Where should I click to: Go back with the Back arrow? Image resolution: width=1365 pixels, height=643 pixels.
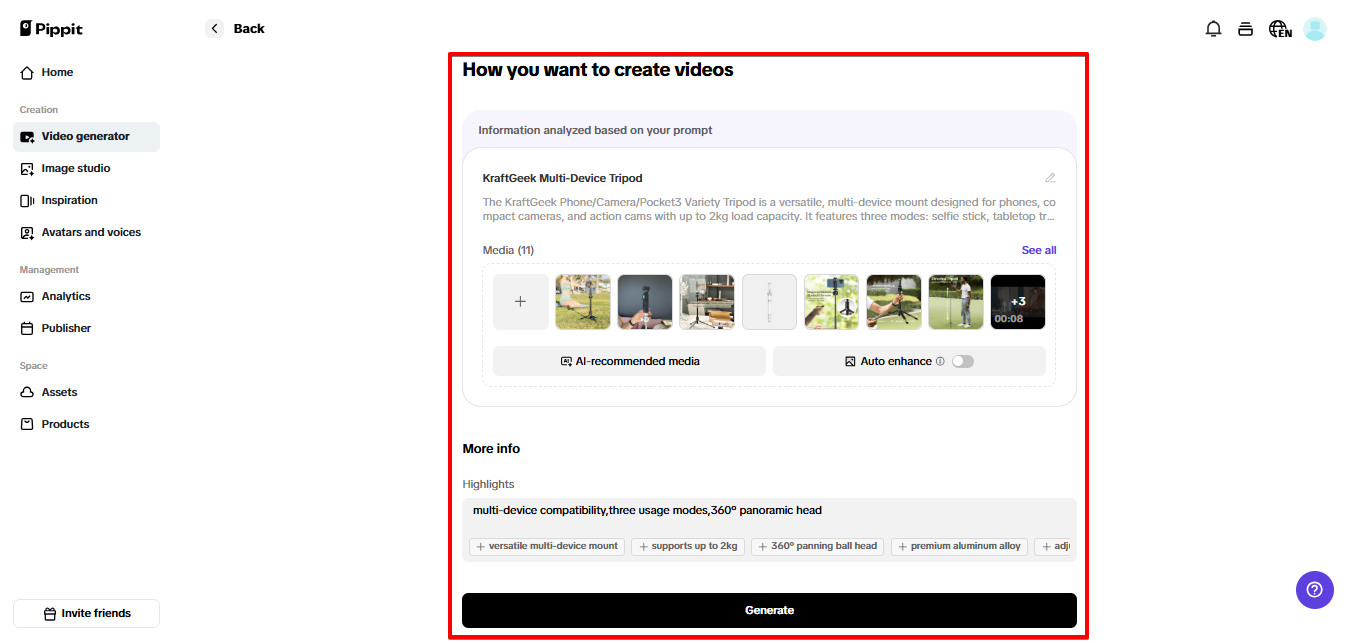point(215,29)
